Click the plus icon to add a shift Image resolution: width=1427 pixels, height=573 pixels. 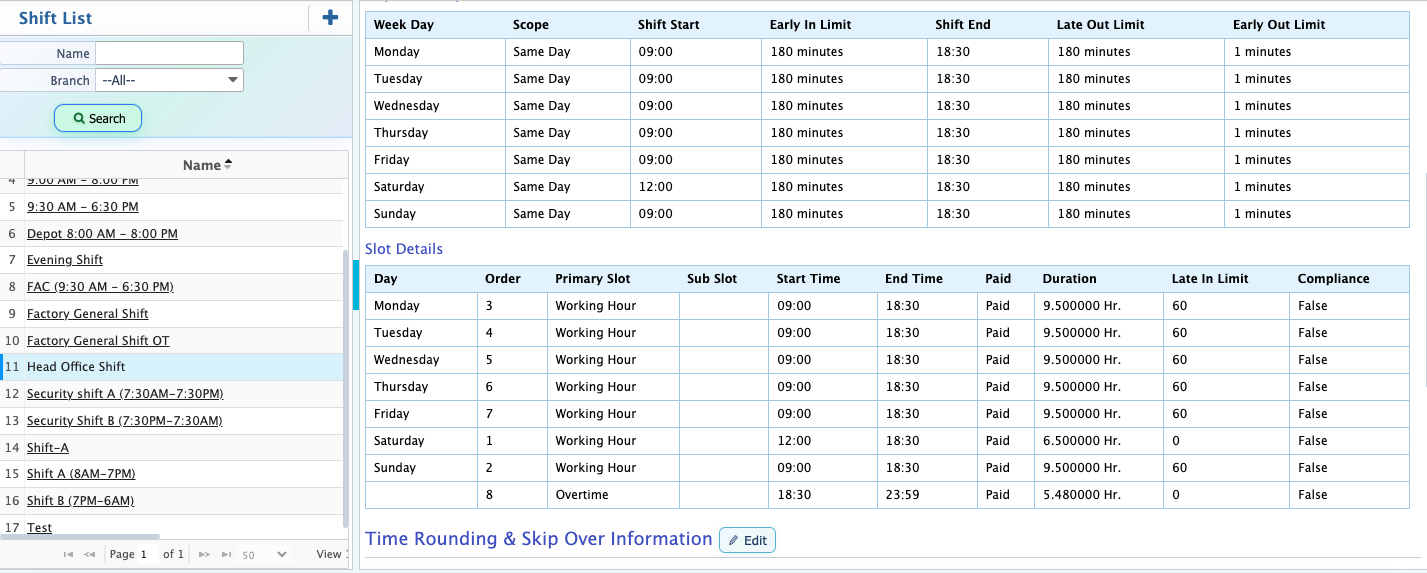pos(330,17)
